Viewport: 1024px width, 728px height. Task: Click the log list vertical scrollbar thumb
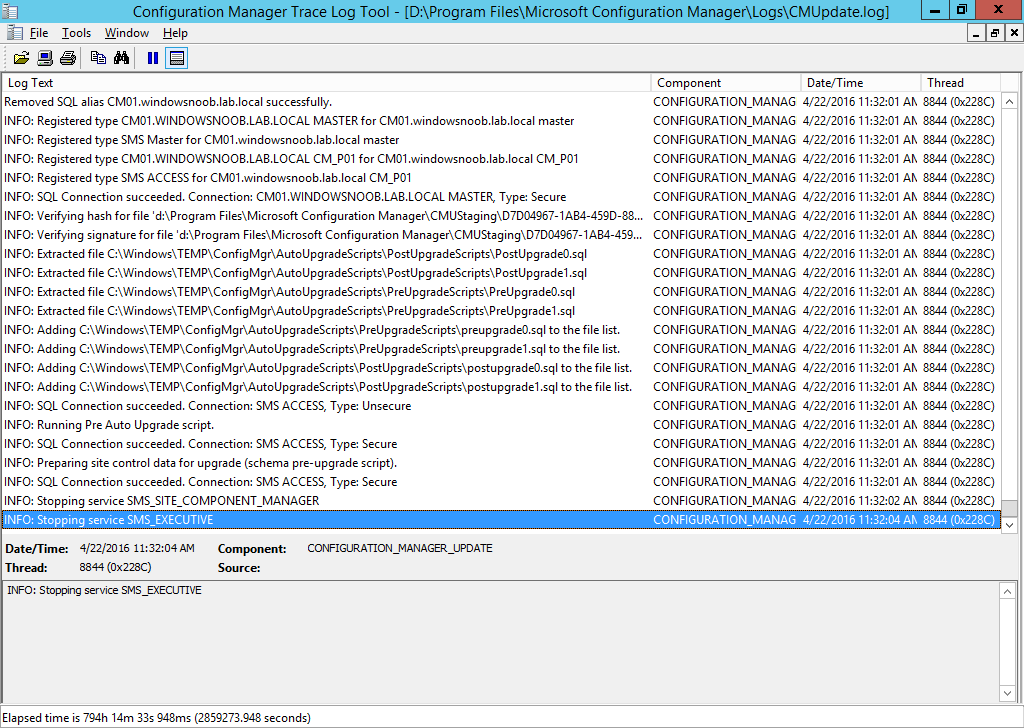(x=1010, y=508)
